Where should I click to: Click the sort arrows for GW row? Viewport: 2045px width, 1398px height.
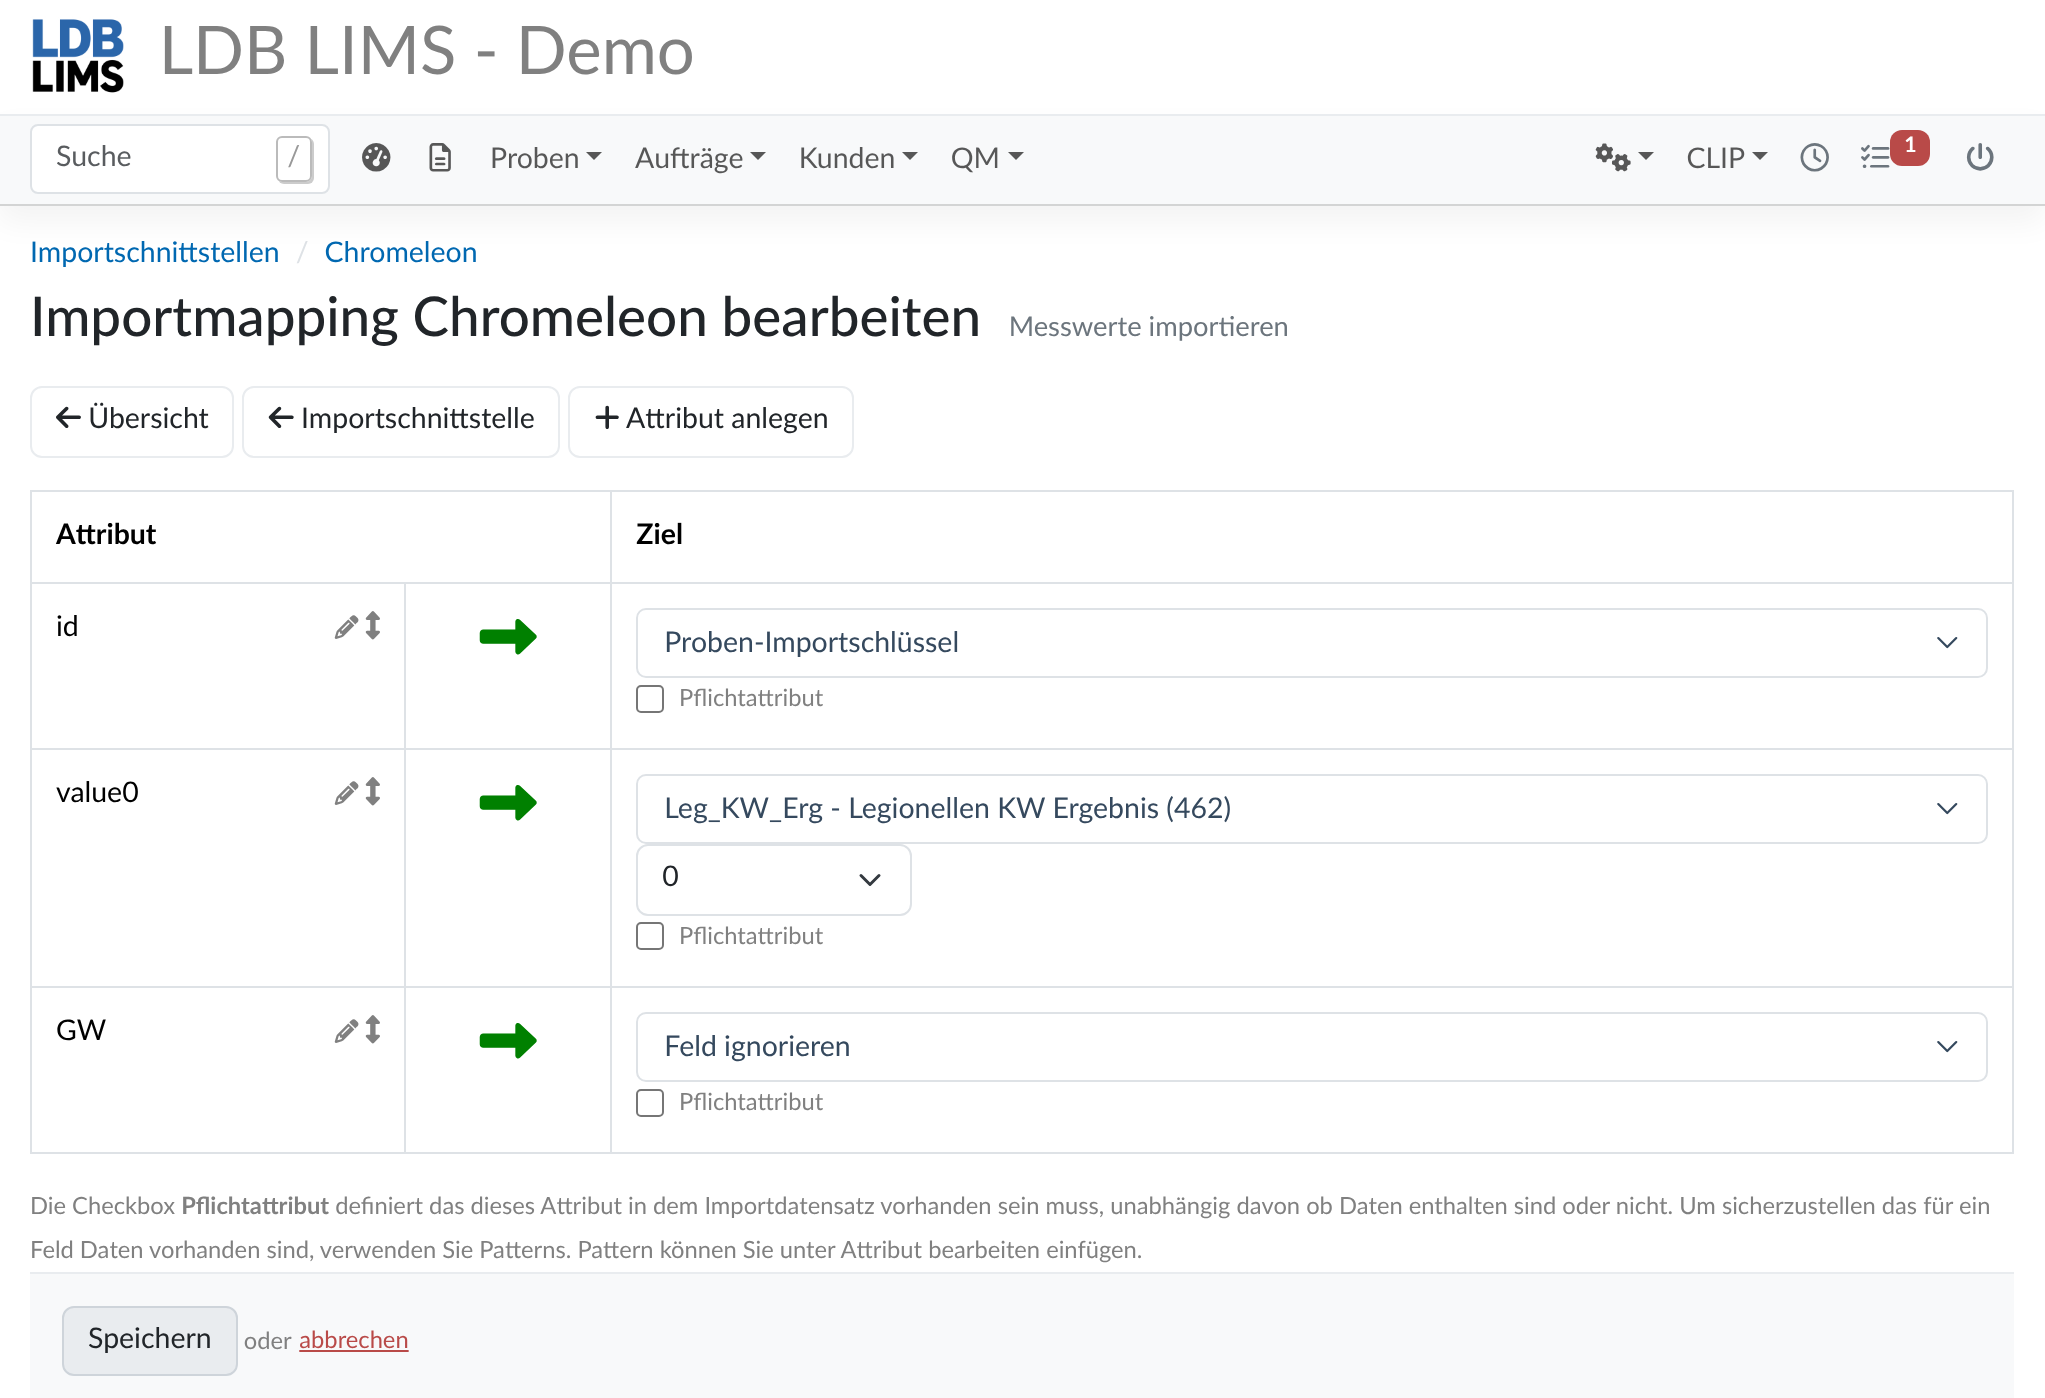tap(373, 1030)
